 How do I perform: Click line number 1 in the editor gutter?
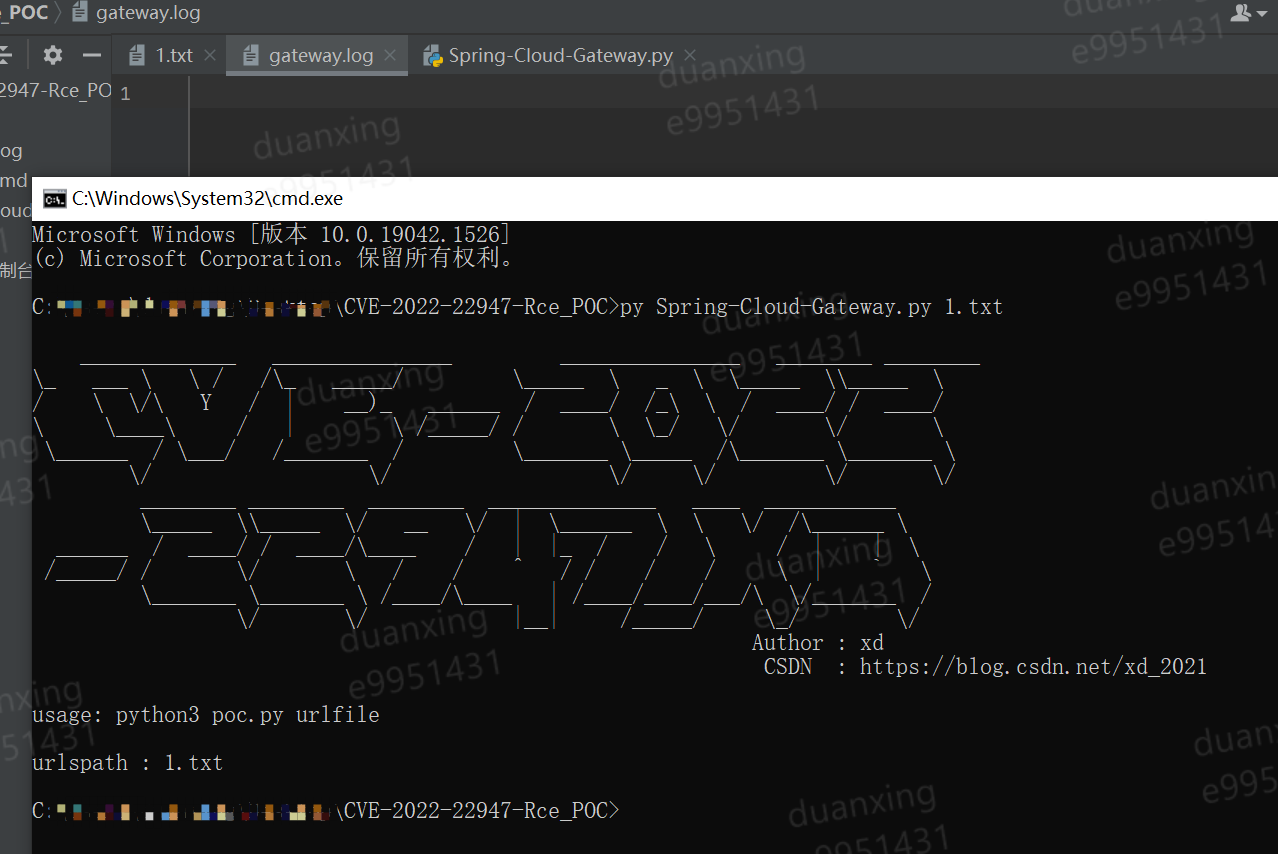[125, 93]
